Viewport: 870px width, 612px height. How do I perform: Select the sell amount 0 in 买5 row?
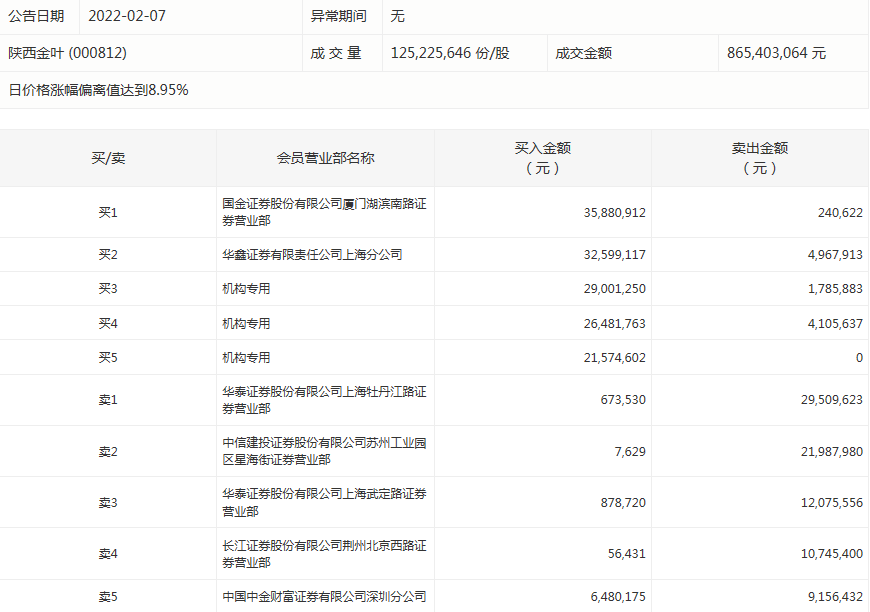[859, 357]
